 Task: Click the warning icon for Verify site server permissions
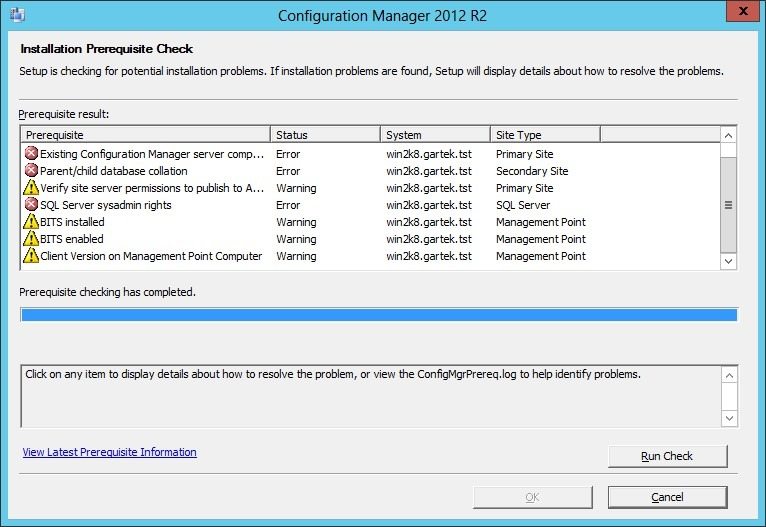click(x=31, y=188)
